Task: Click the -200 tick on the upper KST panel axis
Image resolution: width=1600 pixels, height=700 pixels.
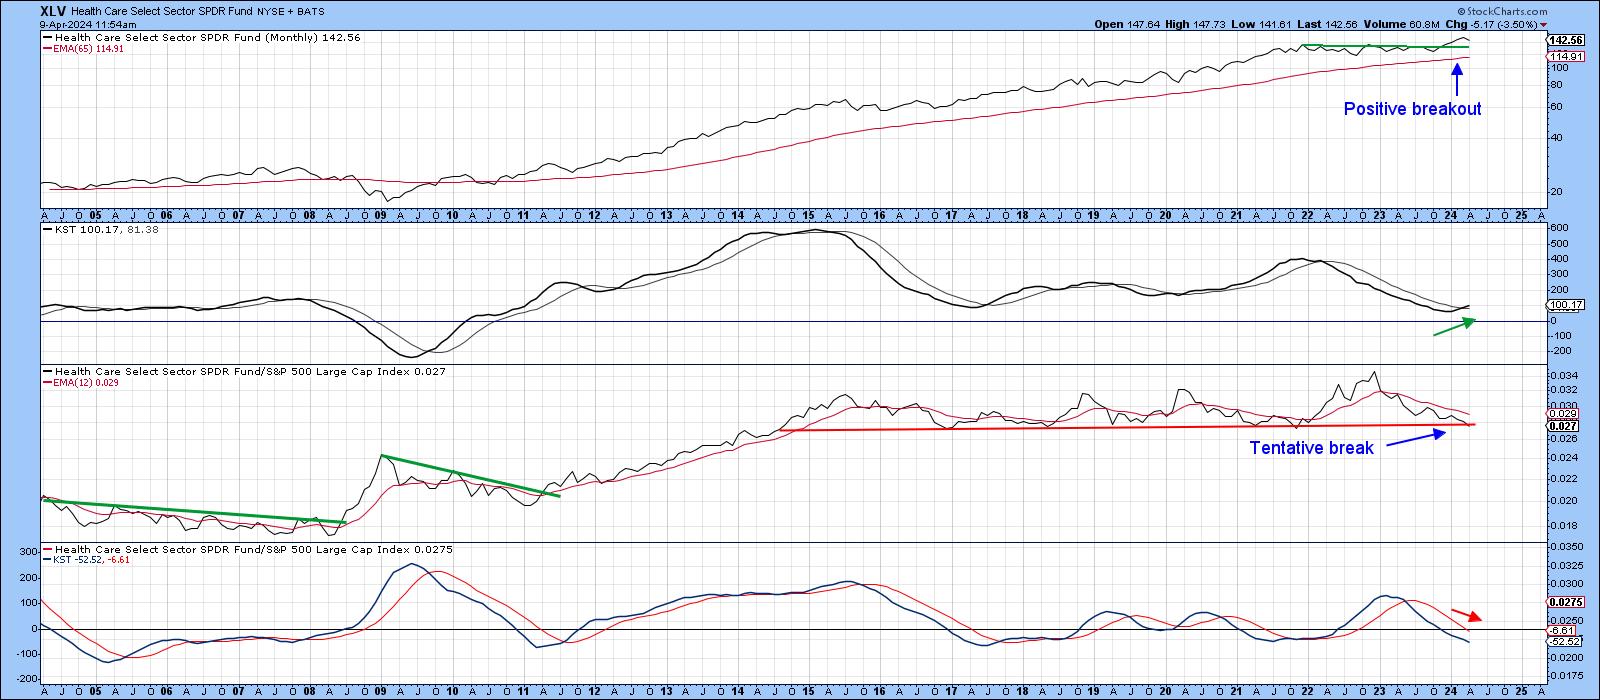Action: 1560,350
